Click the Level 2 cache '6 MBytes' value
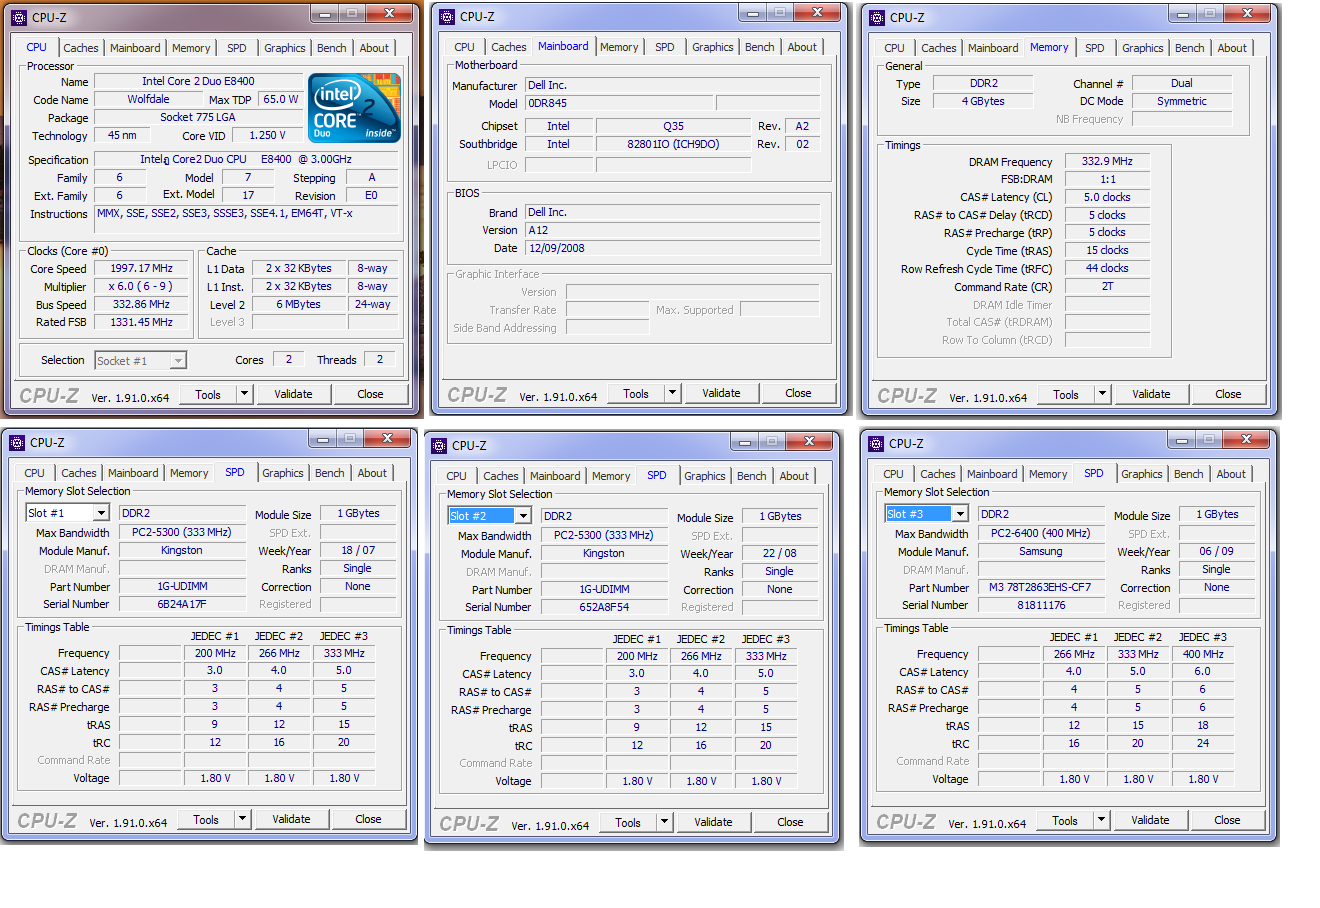The width and height of the screenshot is (1320, 908). pos(299,304)
